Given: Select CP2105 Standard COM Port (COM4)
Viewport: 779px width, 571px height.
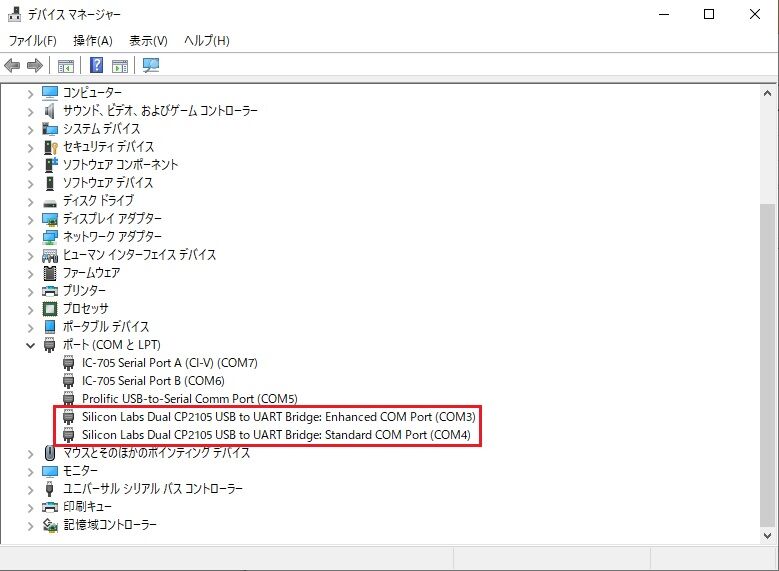Looking at the screenshot, I should (x=276, y=435).
